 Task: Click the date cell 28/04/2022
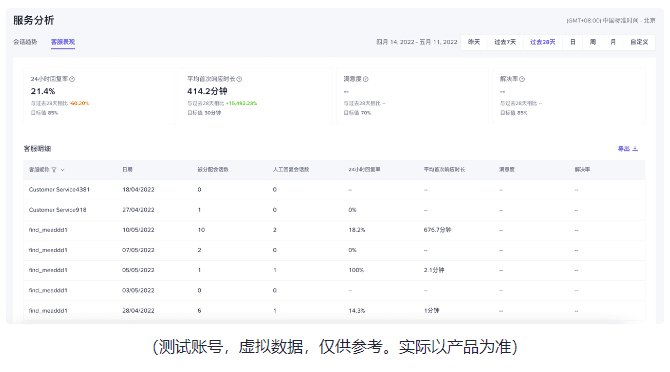point(138,310)
